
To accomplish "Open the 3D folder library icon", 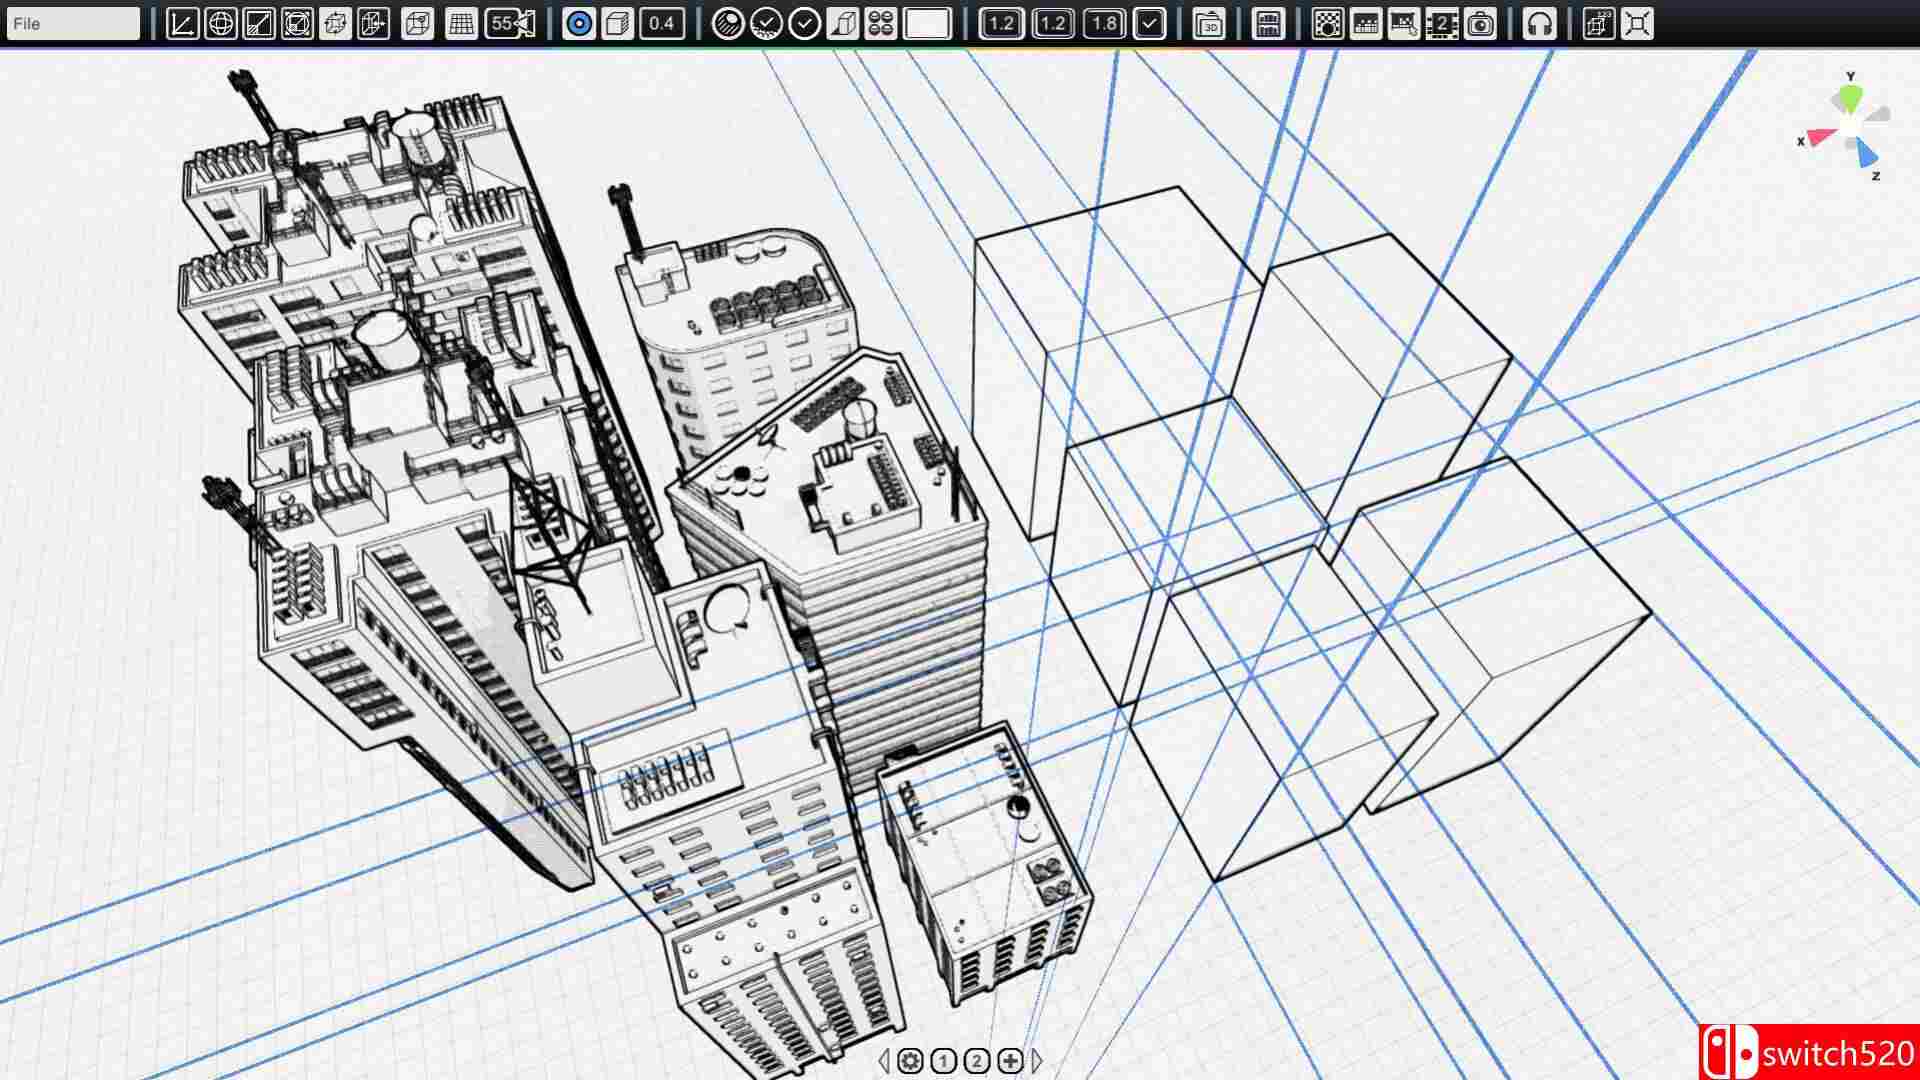I will 1210,23.
